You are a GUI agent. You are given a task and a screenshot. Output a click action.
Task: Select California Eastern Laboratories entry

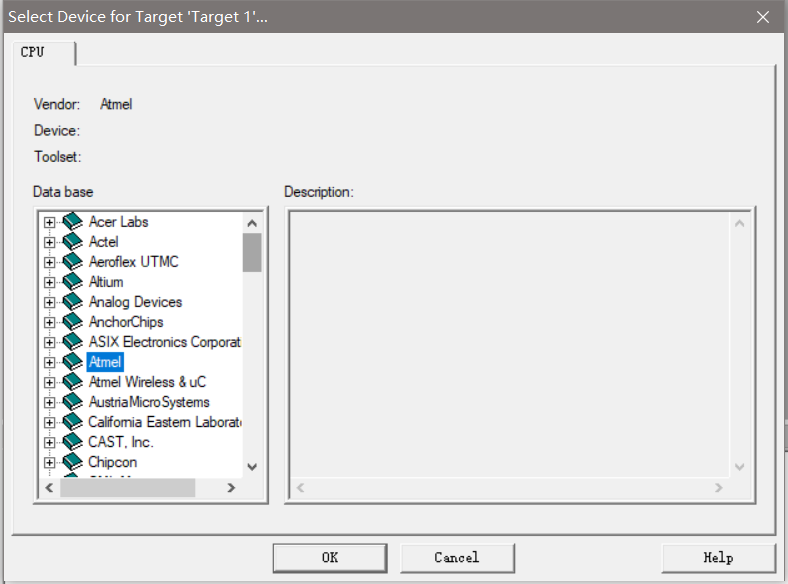(x=165, y=422)
